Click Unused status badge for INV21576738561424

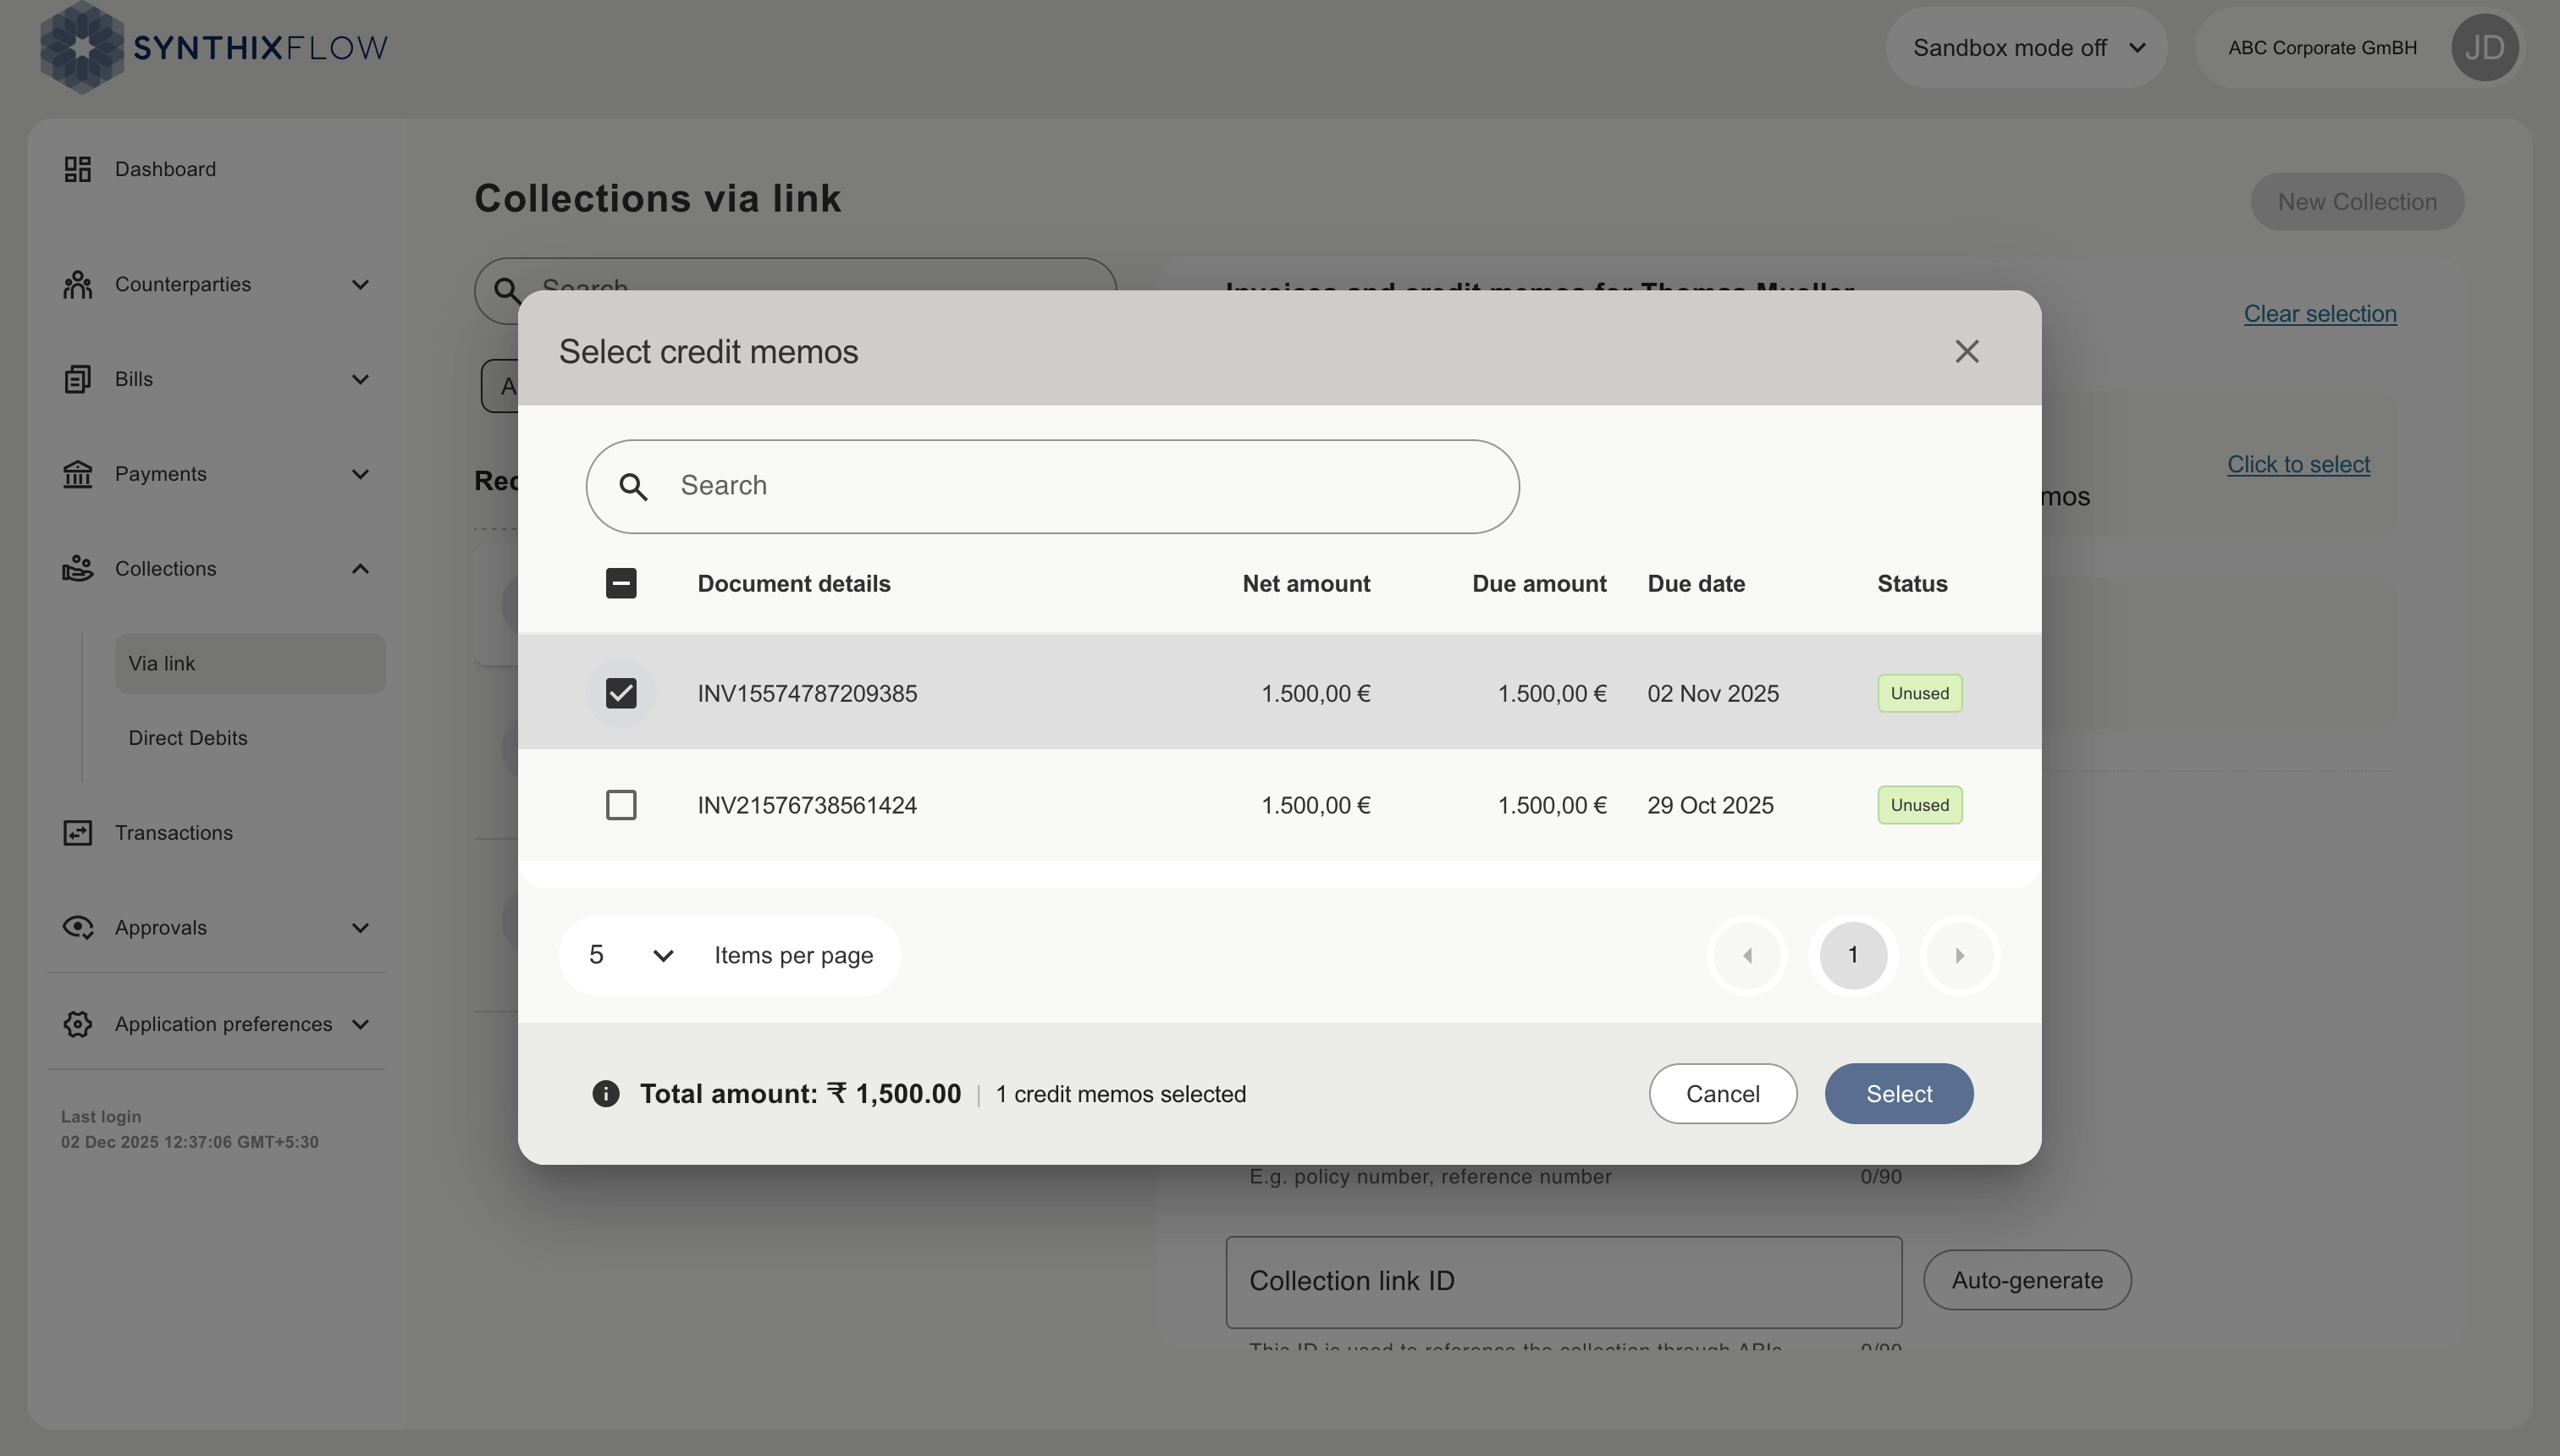click(x=1920, y=805)
